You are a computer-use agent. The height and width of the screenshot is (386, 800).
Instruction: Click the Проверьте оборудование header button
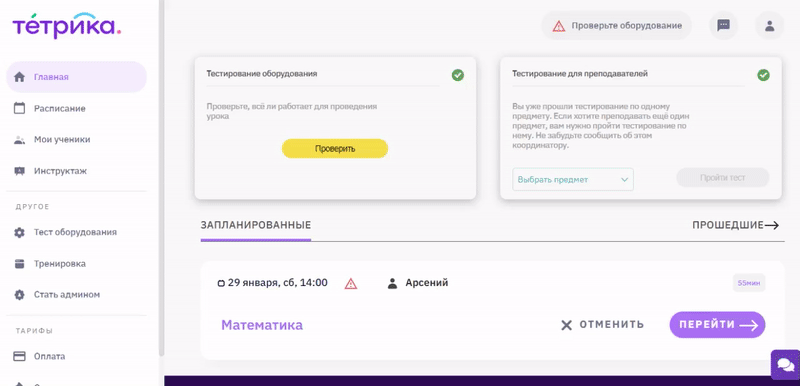[x=616, y=25]
